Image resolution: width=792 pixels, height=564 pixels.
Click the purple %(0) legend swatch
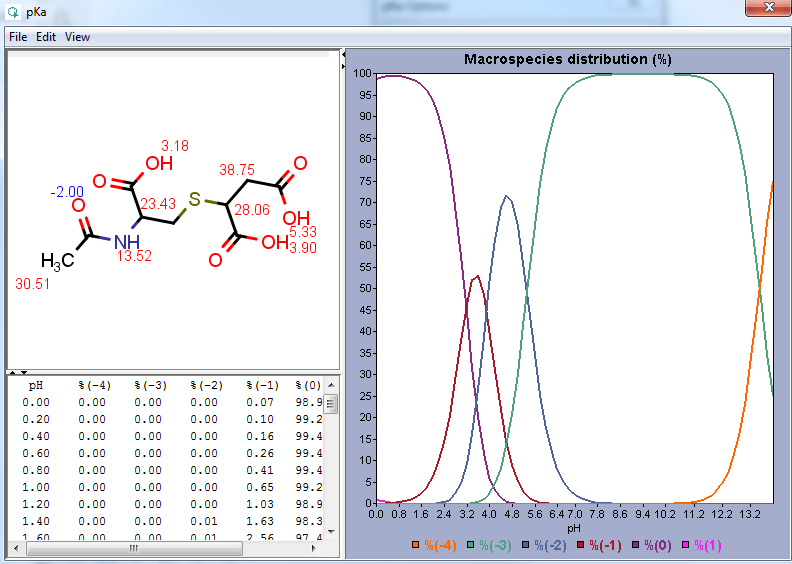point(636,545)
